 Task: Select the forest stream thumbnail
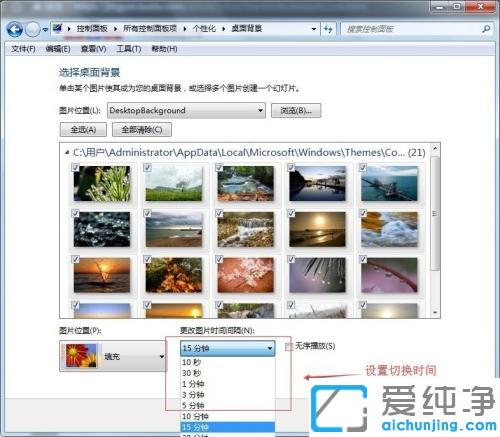(x=246, y=184)
